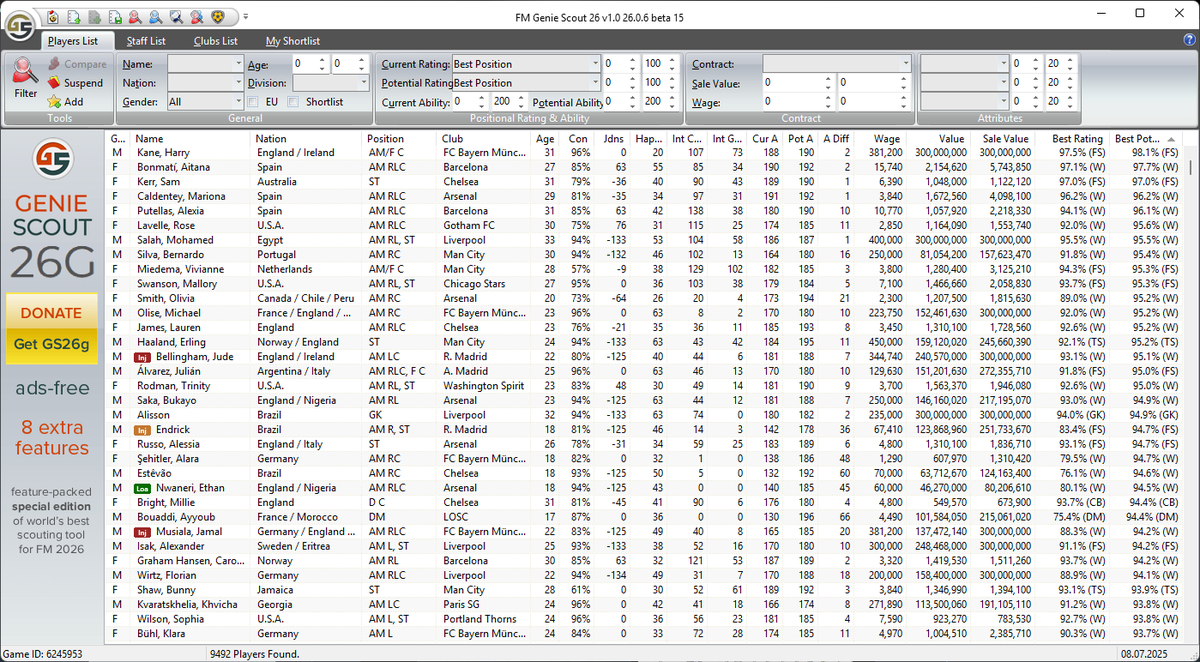Click the red person magnifier quick-access icon
This screenshot has height=662, width=1200.
(x=135, y=17)
